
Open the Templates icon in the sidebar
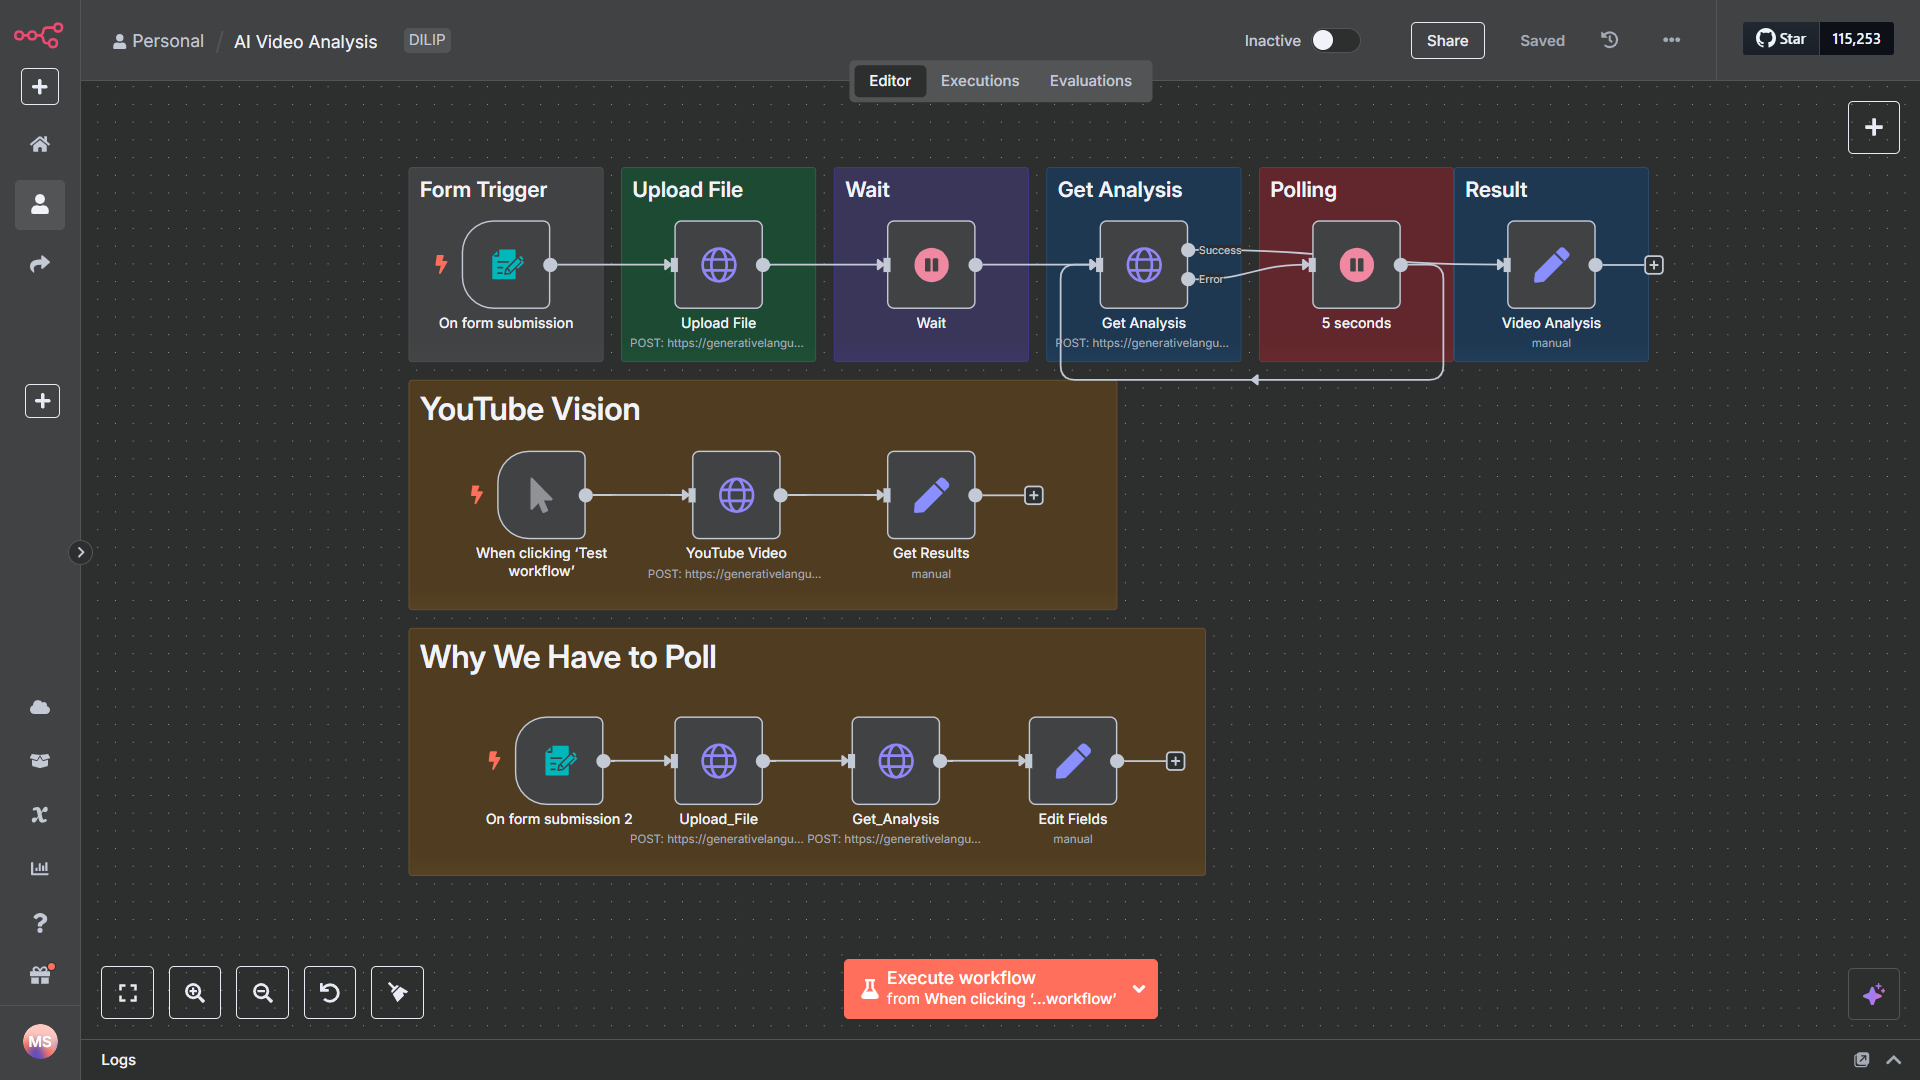(x=39, y=760)
